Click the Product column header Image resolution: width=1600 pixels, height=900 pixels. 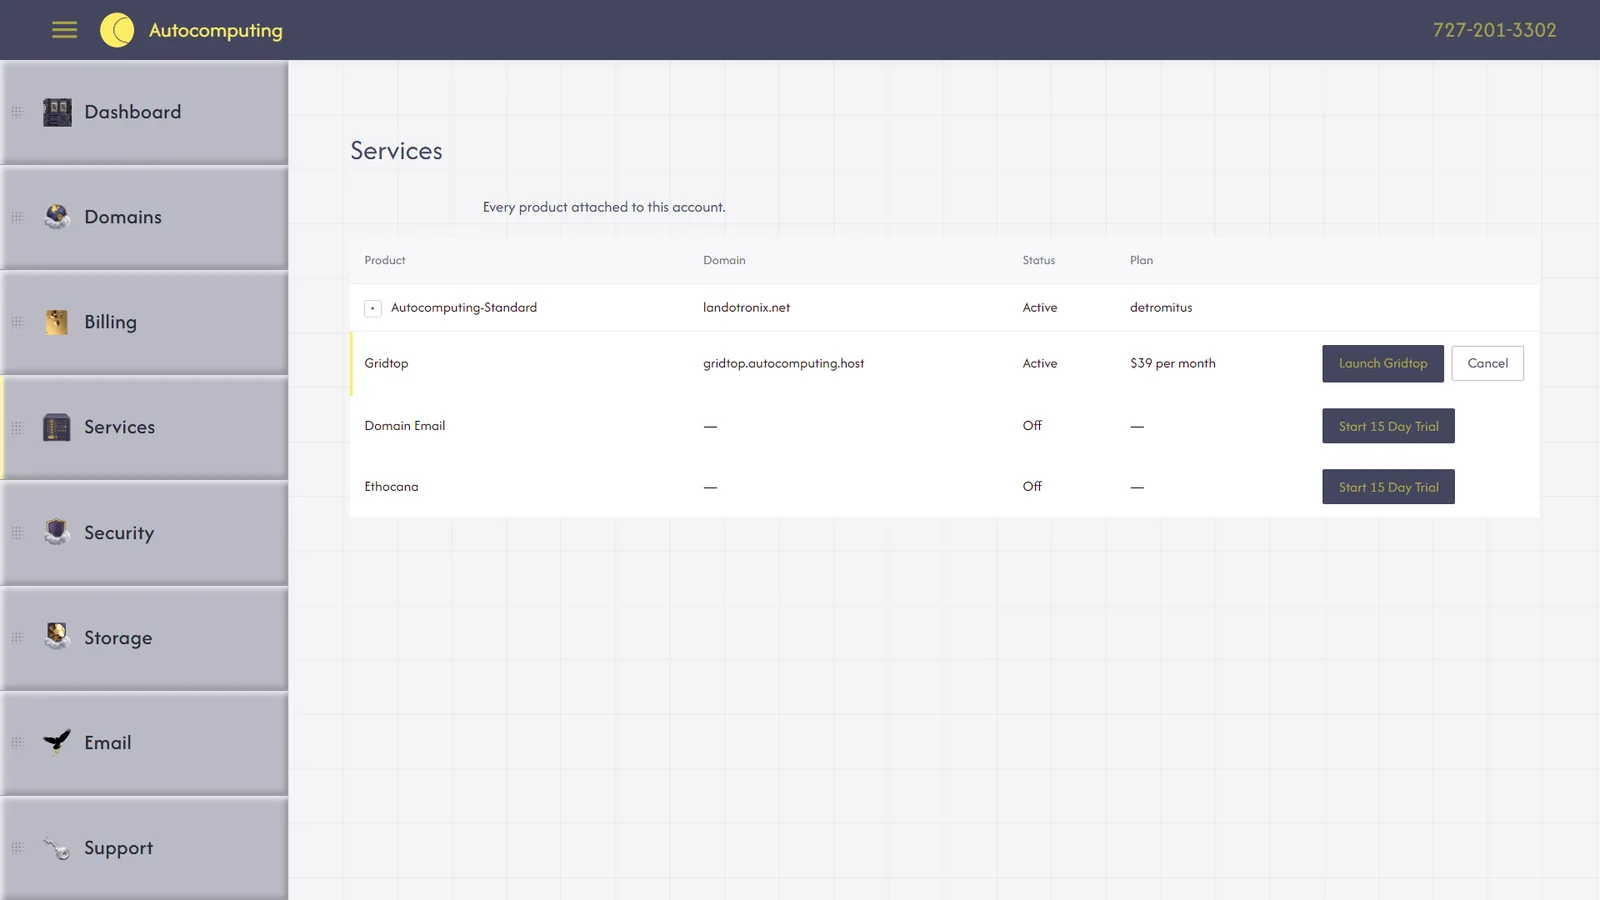point(385,260)
